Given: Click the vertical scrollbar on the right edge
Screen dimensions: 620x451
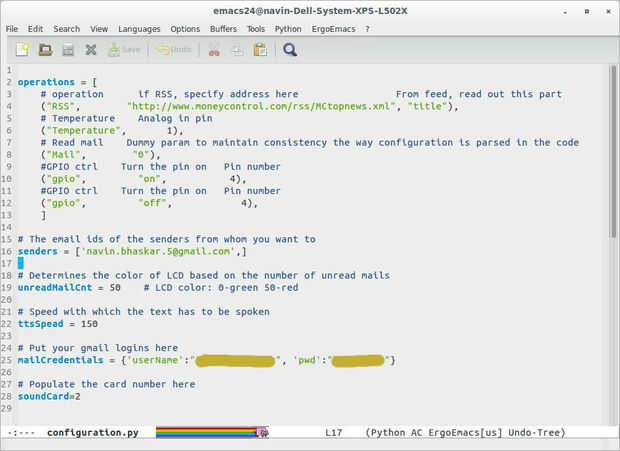Looking at the screenshot, I should coord(612,150).
